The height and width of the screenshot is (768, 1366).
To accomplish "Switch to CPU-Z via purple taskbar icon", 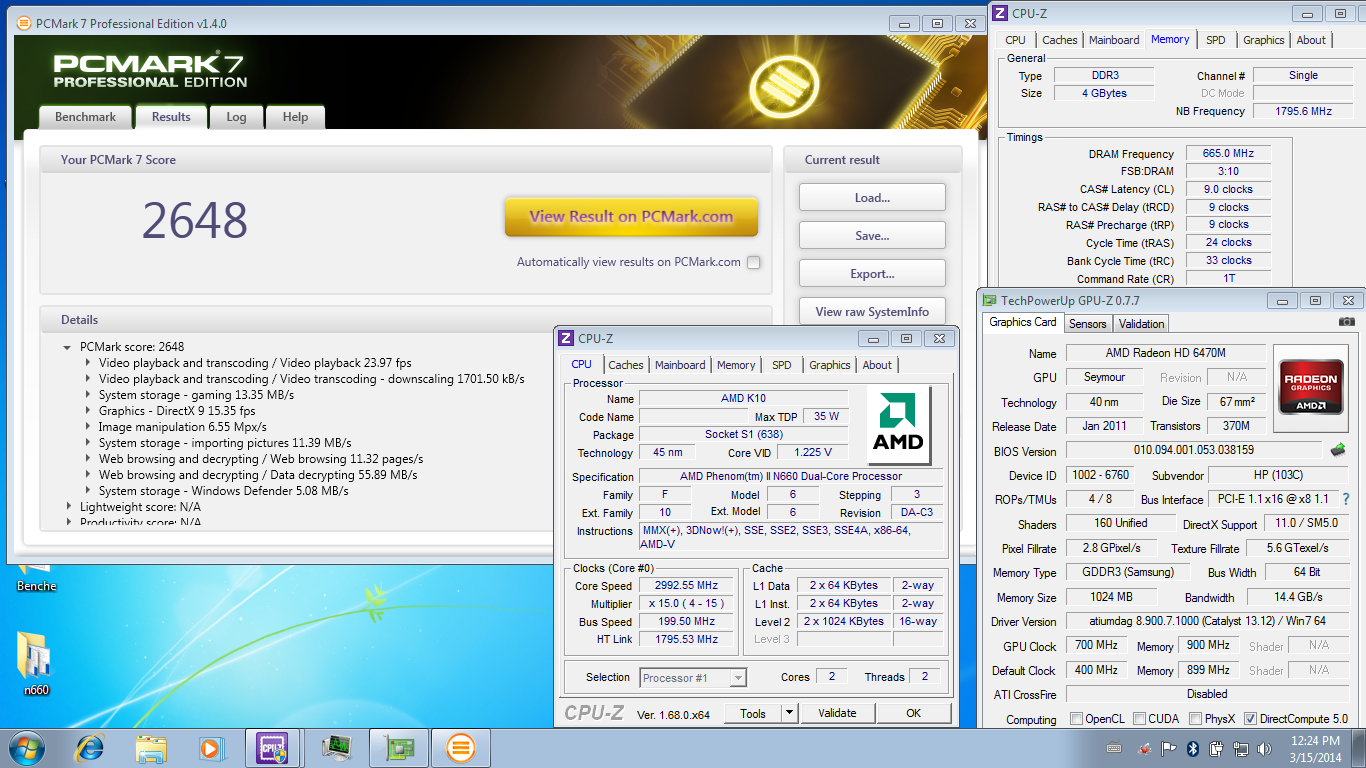I will pos(272,747).
